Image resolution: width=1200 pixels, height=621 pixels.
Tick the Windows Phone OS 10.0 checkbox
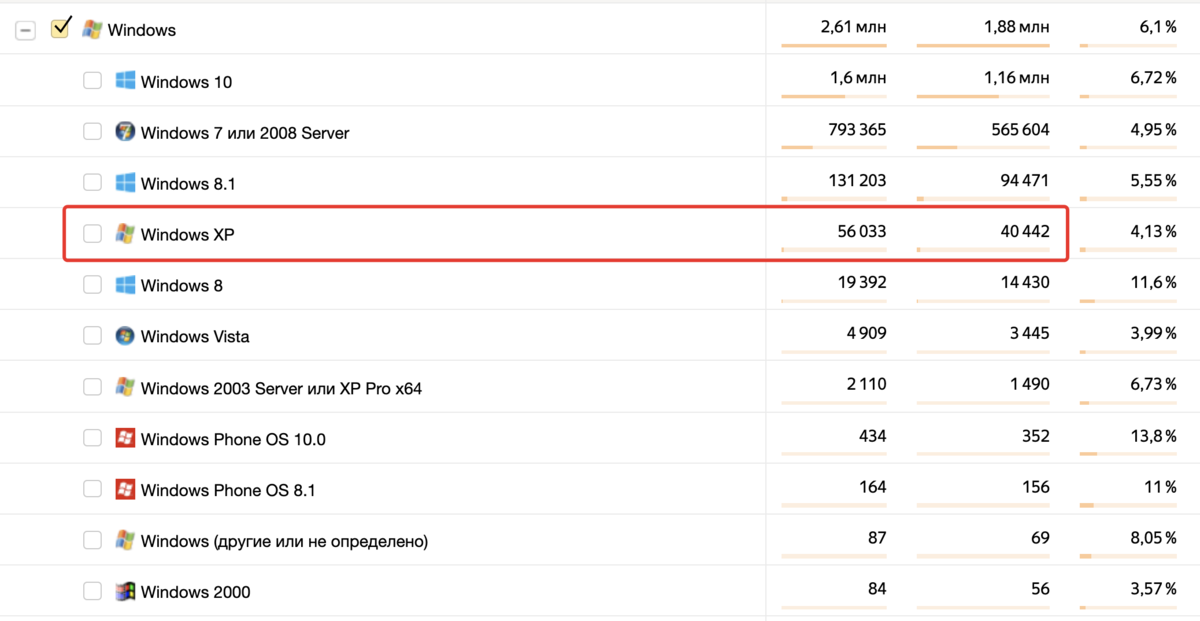pos(92,438)
